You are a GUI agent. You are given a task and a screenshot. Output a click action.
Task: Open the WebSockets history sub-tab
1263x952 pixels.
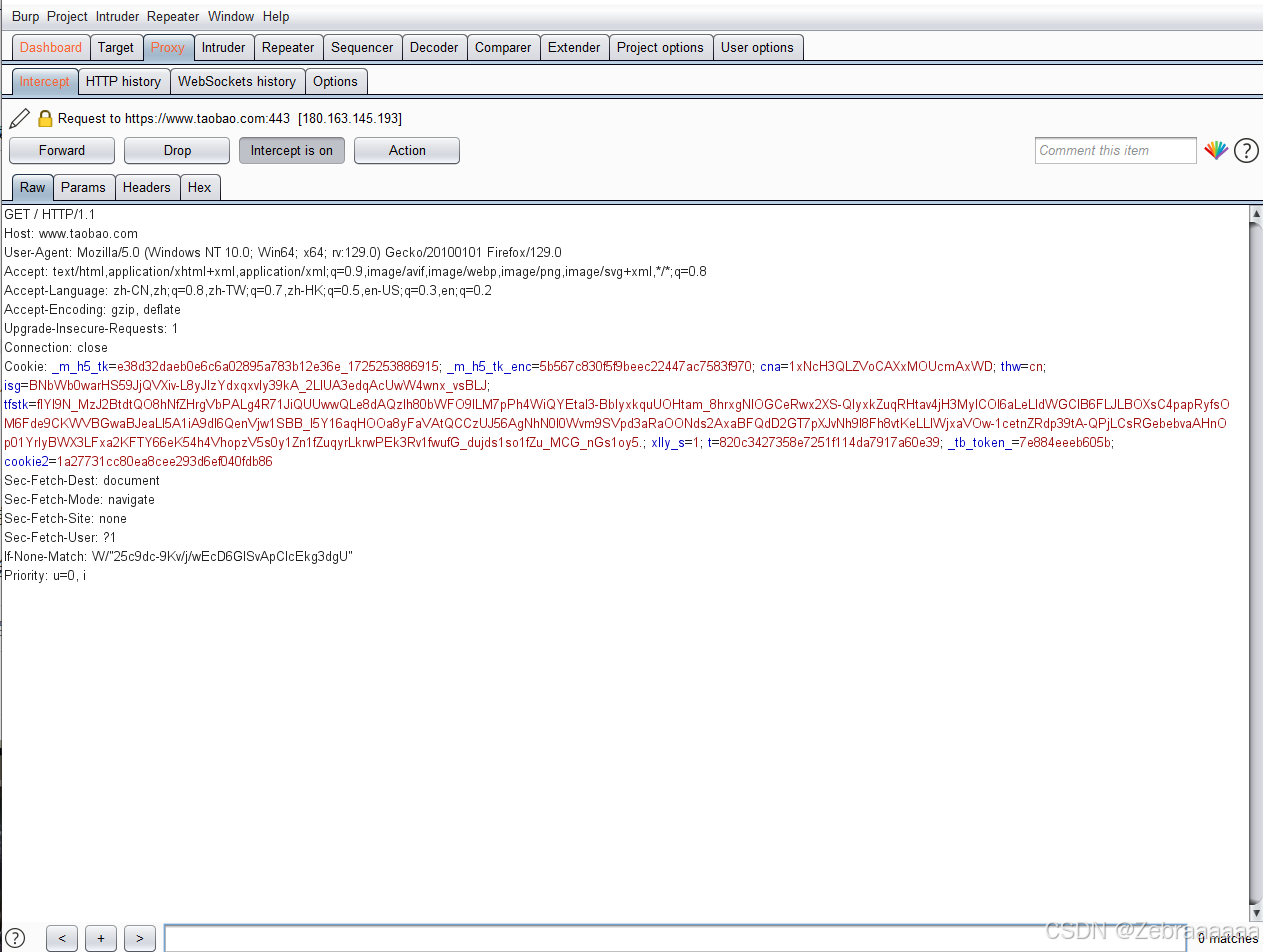click(237, 81)
